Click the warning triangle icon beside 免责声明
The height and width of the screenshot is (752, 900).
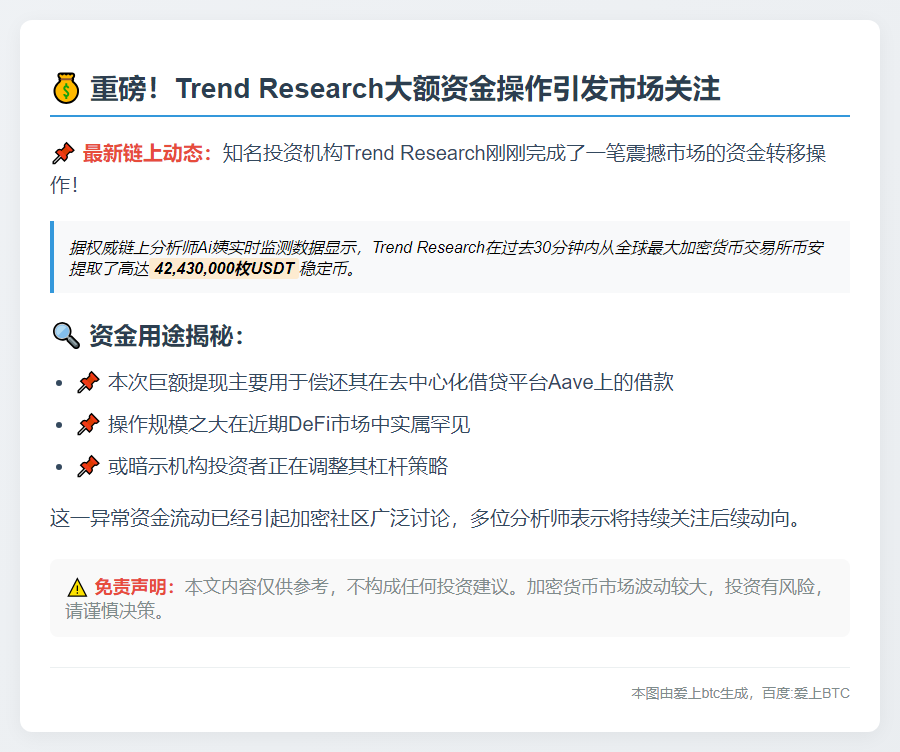[x=76, y=587]
